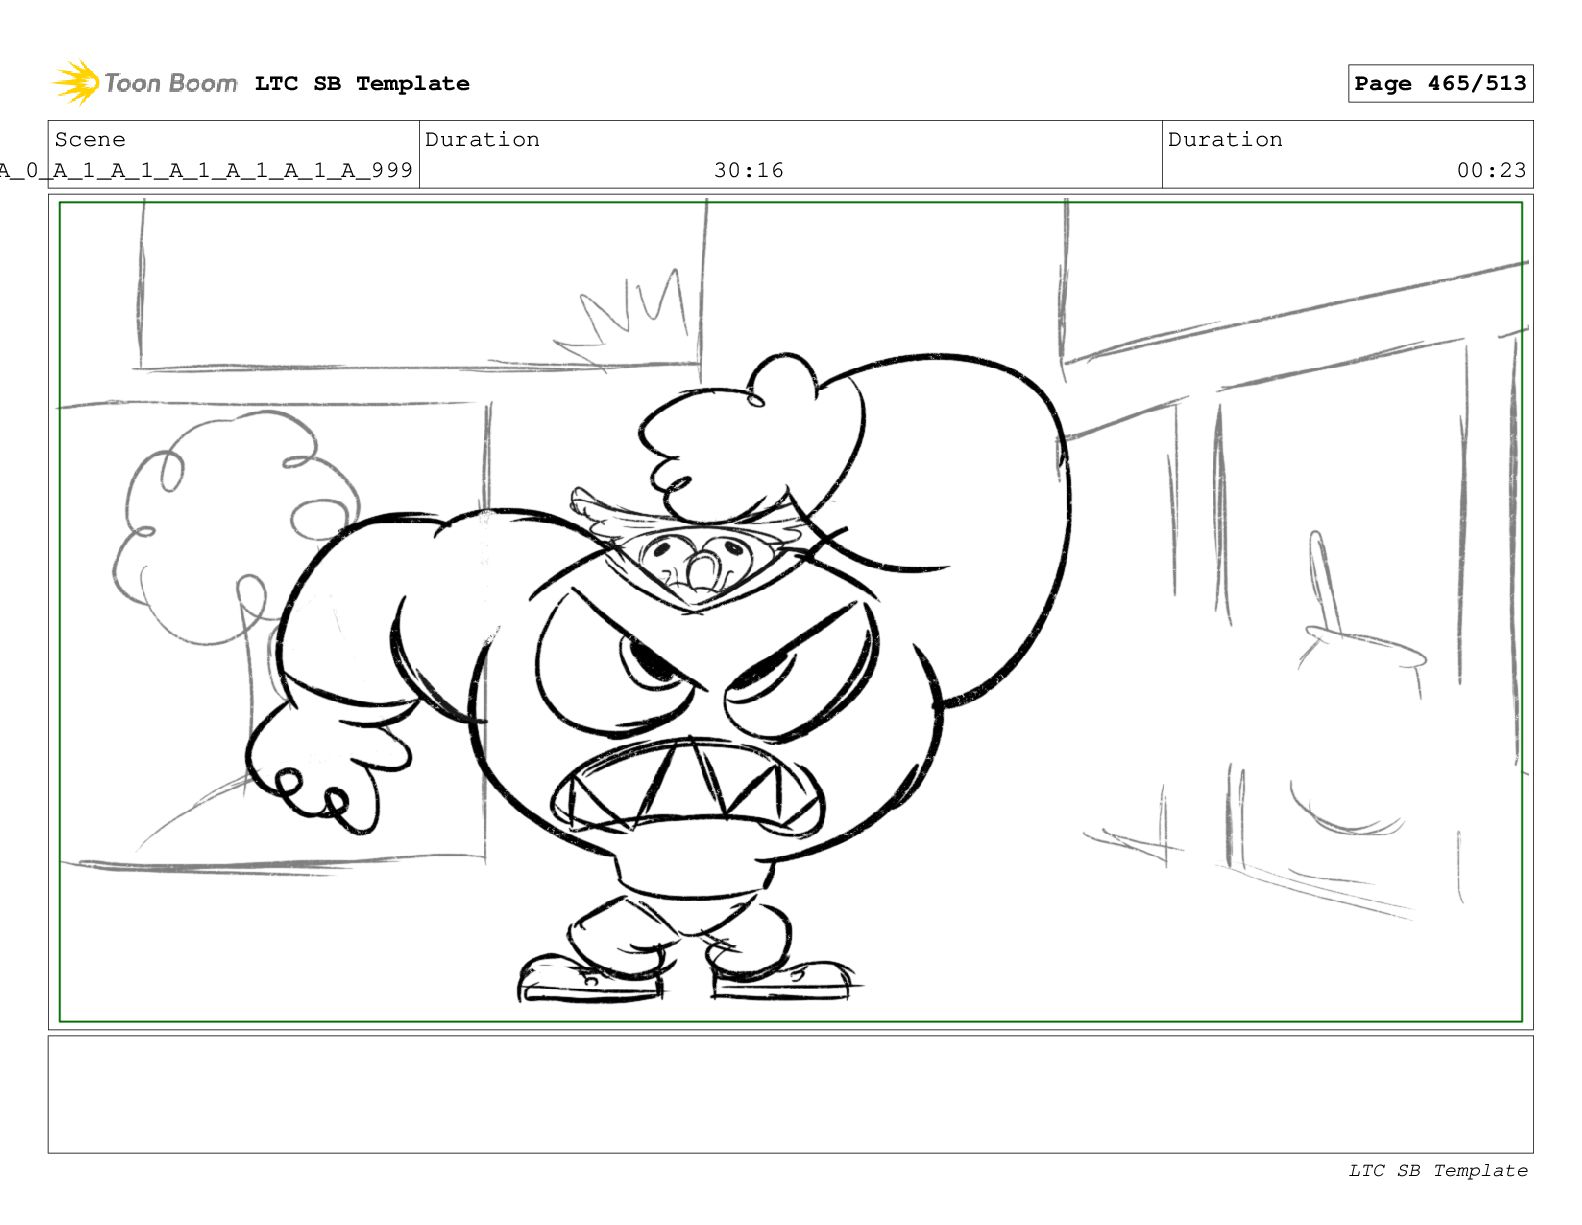Image resolution: width=1582 pixels, height=1225 pixels.
Task: Click the 'Page 465/513' page indicator
Action: click(x=1440, y=84)
